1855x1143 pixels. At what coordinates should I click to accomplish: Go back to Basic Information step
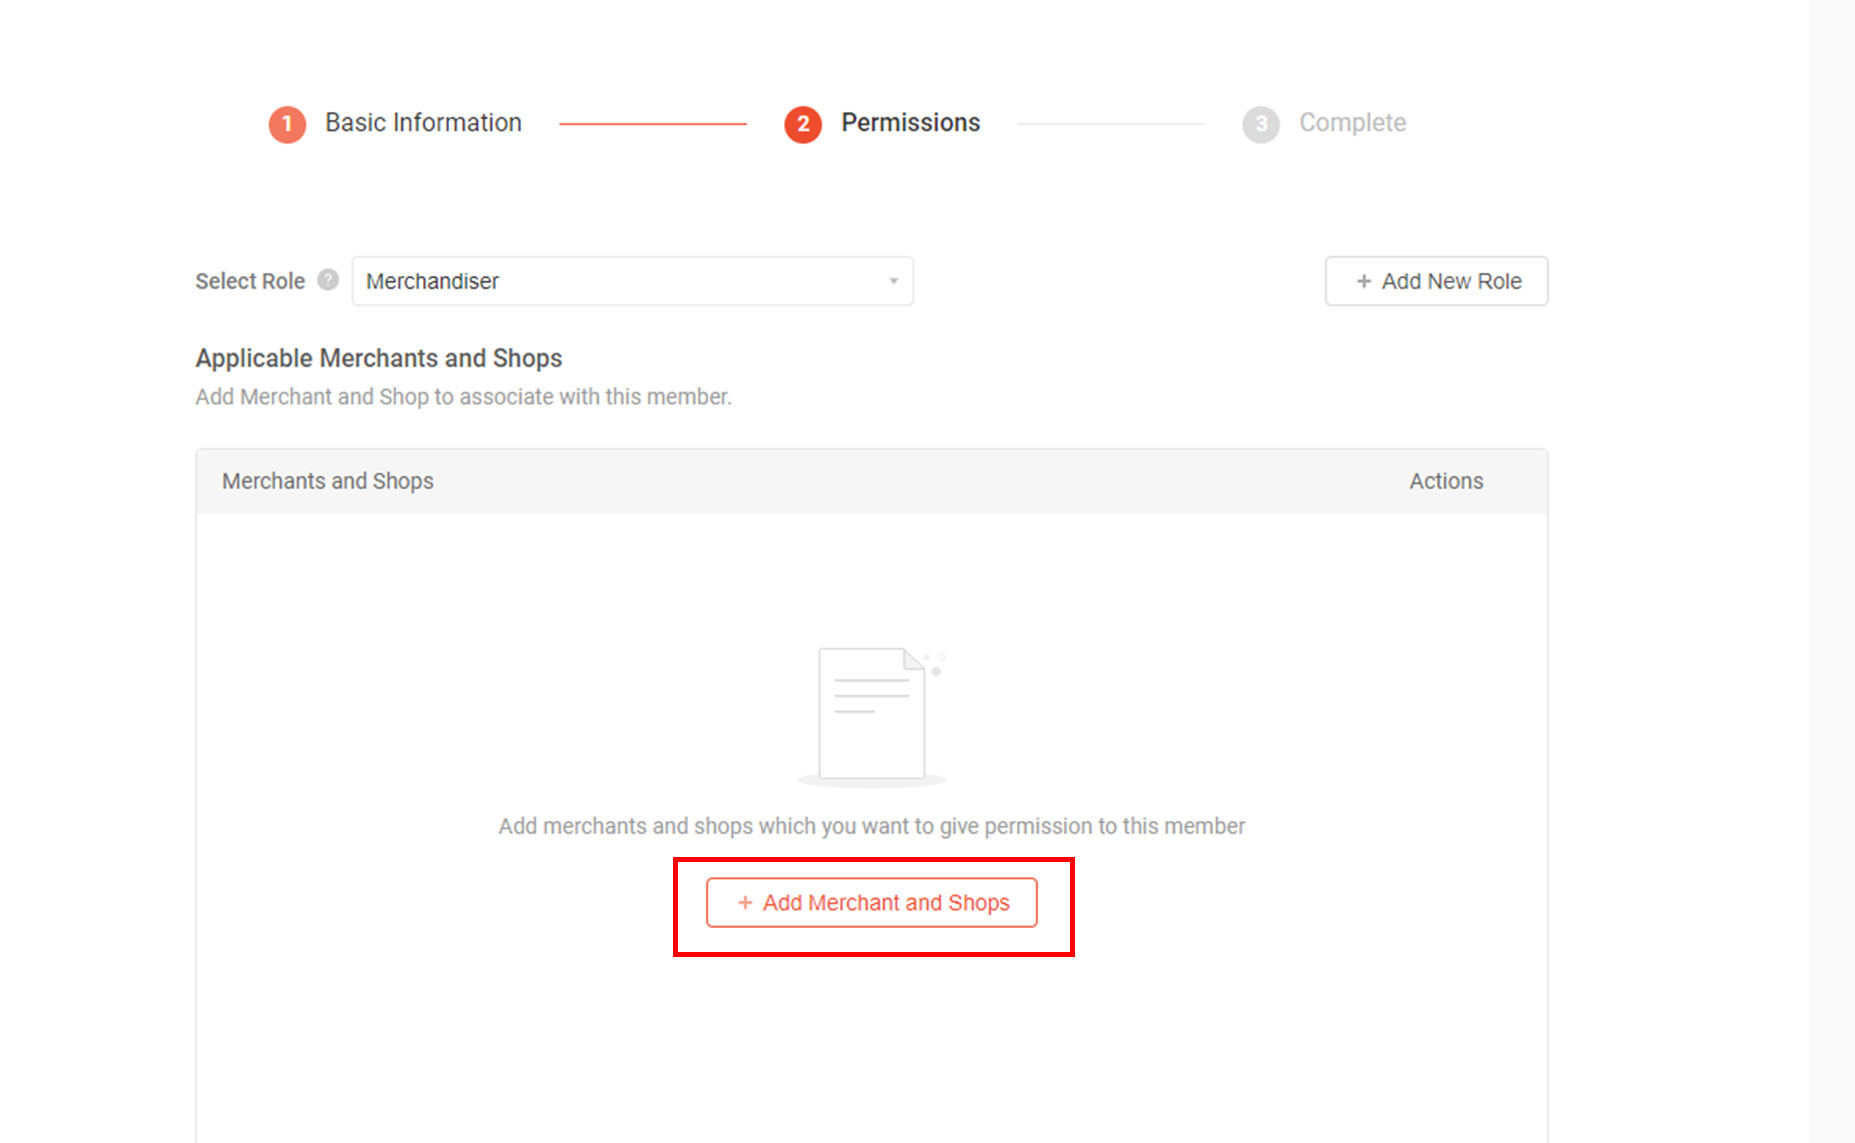coord(423,123)
